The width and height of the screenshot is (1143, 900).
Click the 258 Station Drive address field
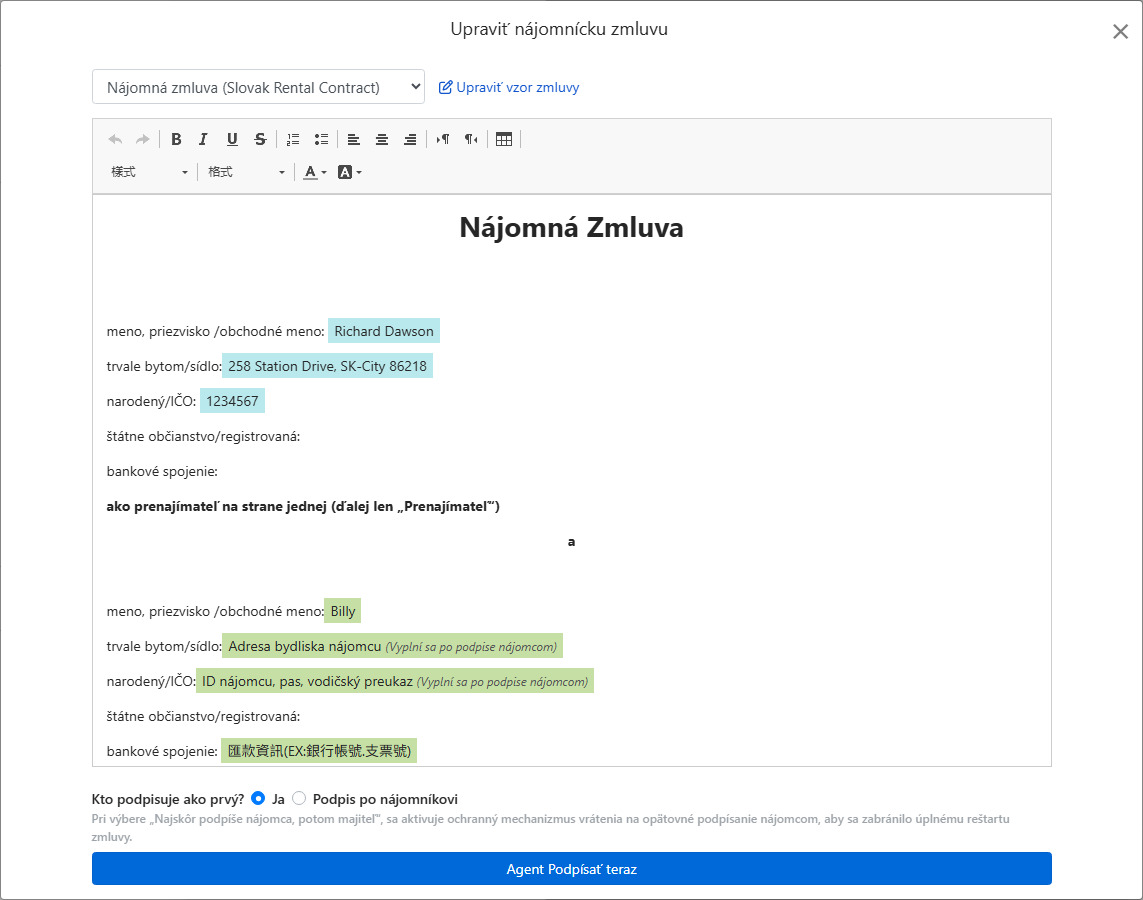[327, 366]
